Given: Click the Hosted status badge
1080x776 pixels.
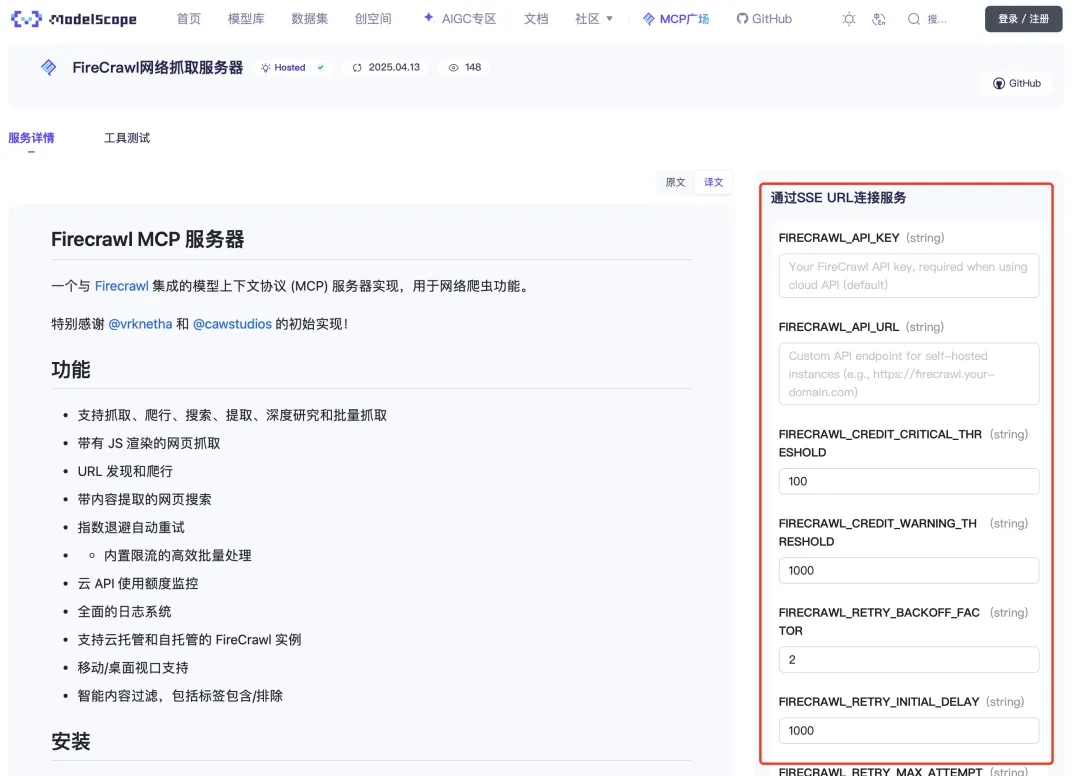Looking at the screenshot, I should 283,67.
